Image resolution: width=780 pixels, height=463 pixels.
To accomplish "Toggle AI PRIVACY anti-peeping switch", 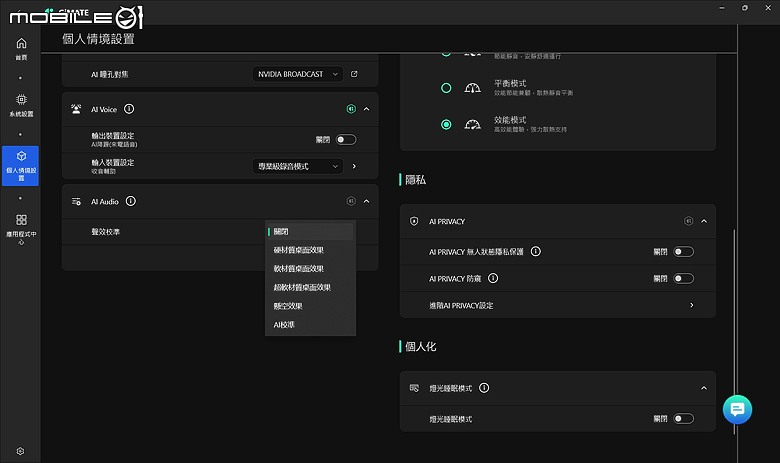I will pos(683,278).
